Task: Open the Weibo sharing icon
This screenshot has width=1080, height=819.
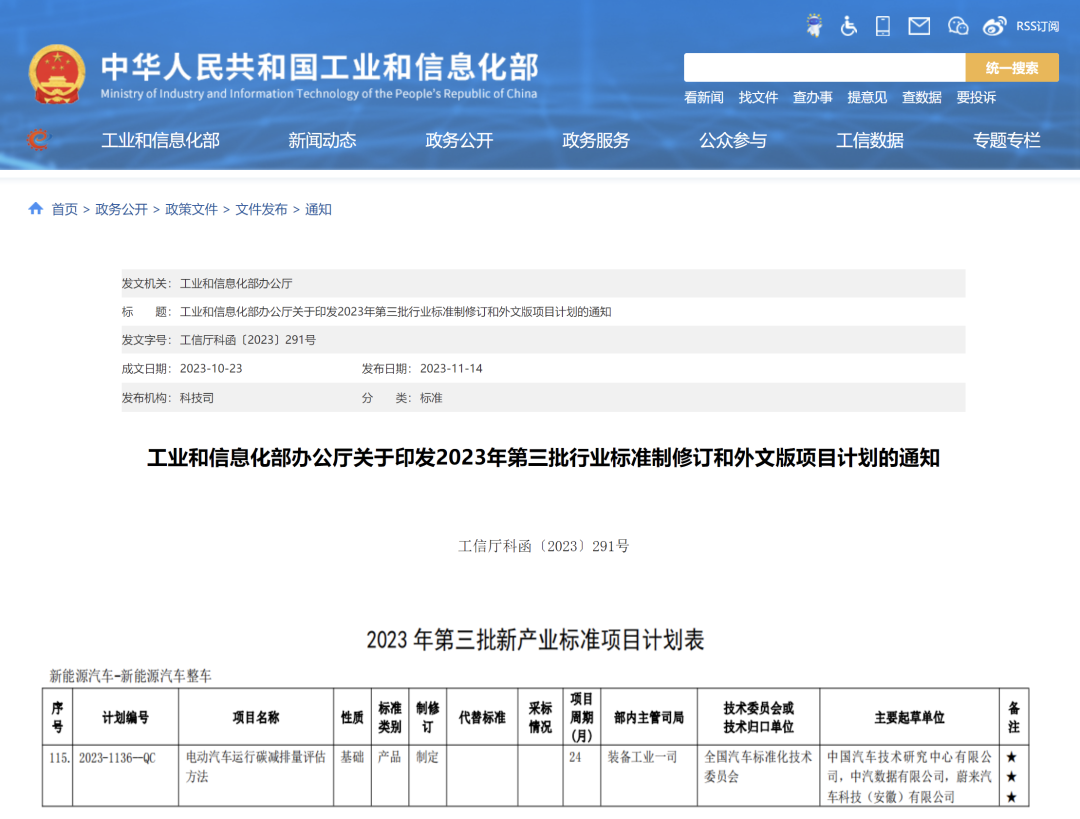Action: point(993,26)
